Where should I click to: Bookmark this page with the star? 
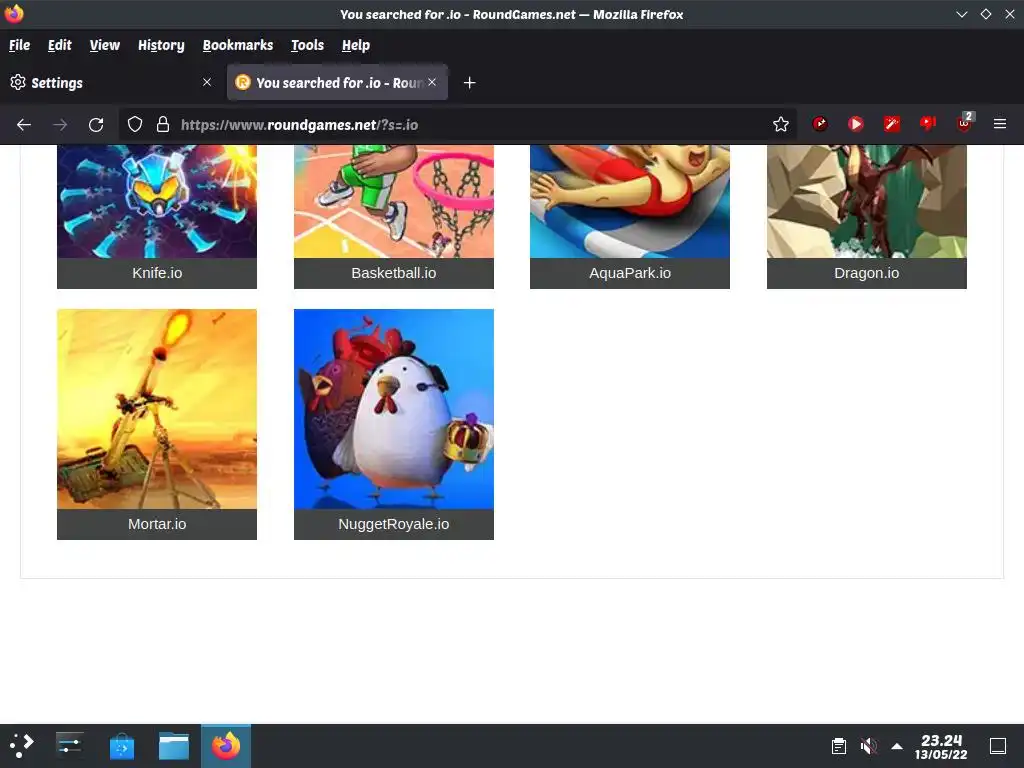[780, 124]
